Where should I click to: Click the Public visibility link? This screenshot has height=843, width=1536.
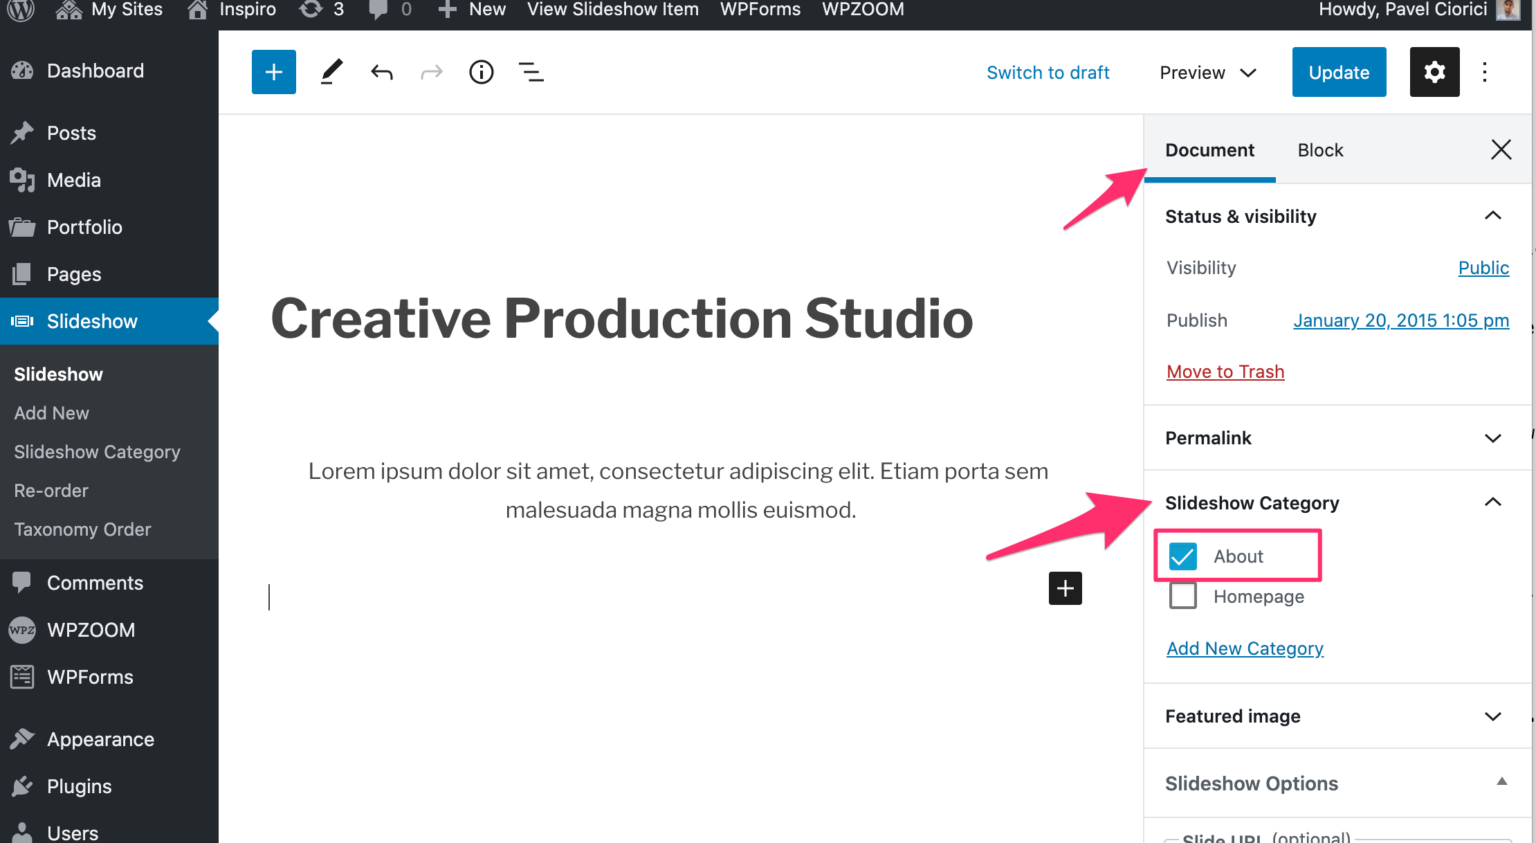pyautogui.click(x=1483, y=268)
